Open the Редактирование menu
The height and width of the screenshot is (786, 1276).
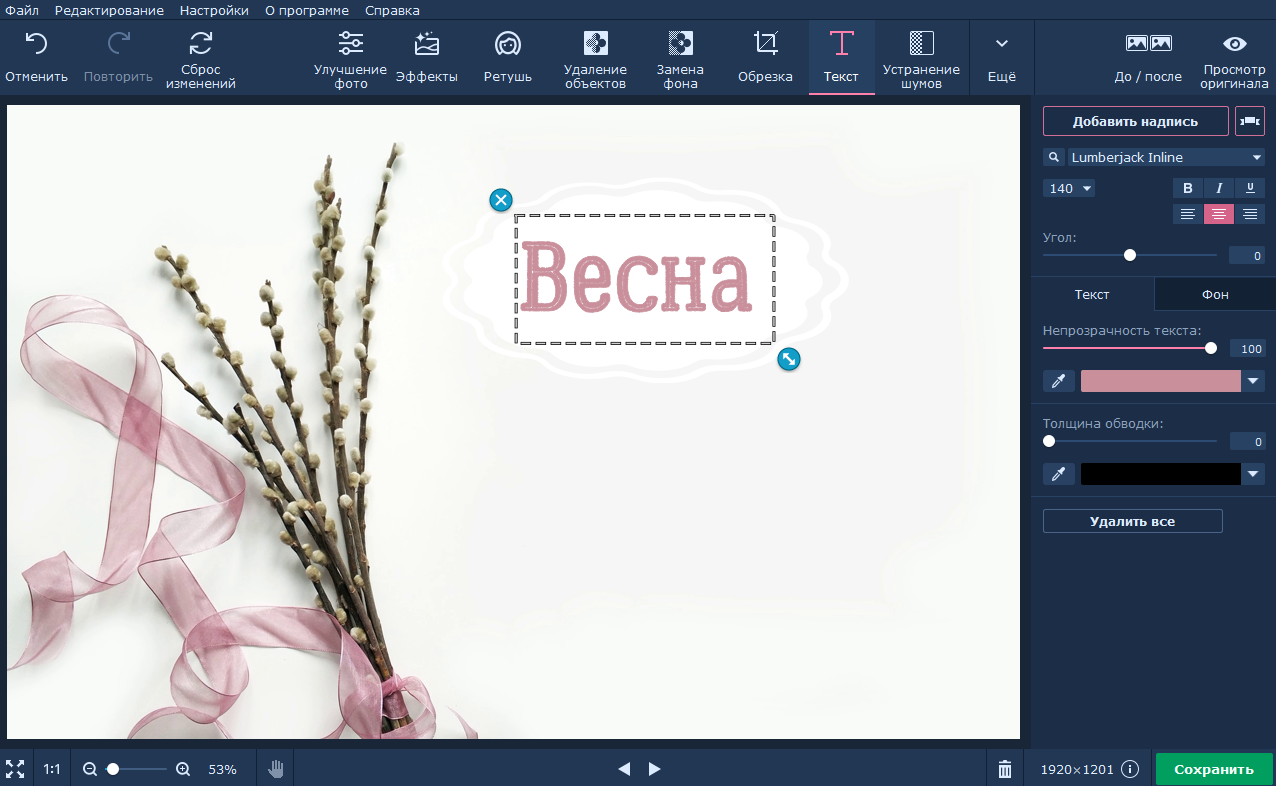(x=109, y=10)
